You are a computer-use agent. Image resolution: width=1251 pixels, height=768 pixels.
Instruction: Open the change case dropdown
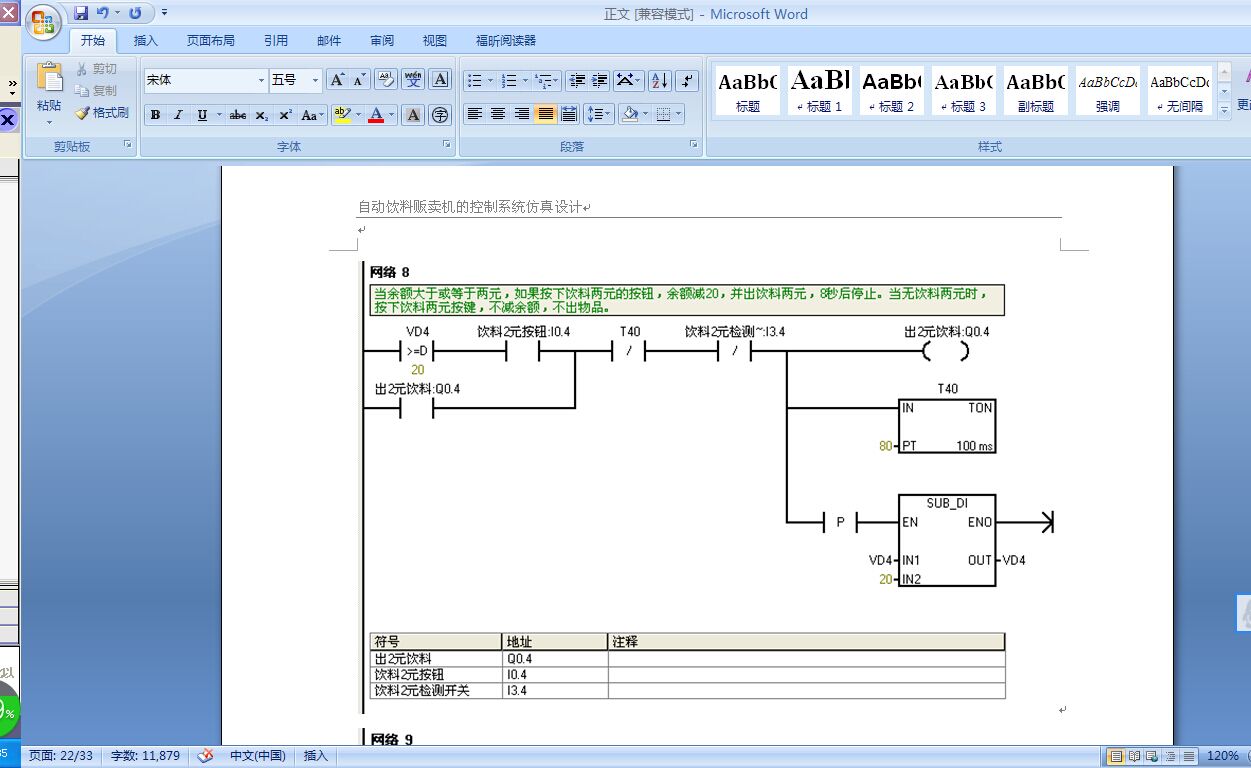[313, 115]
